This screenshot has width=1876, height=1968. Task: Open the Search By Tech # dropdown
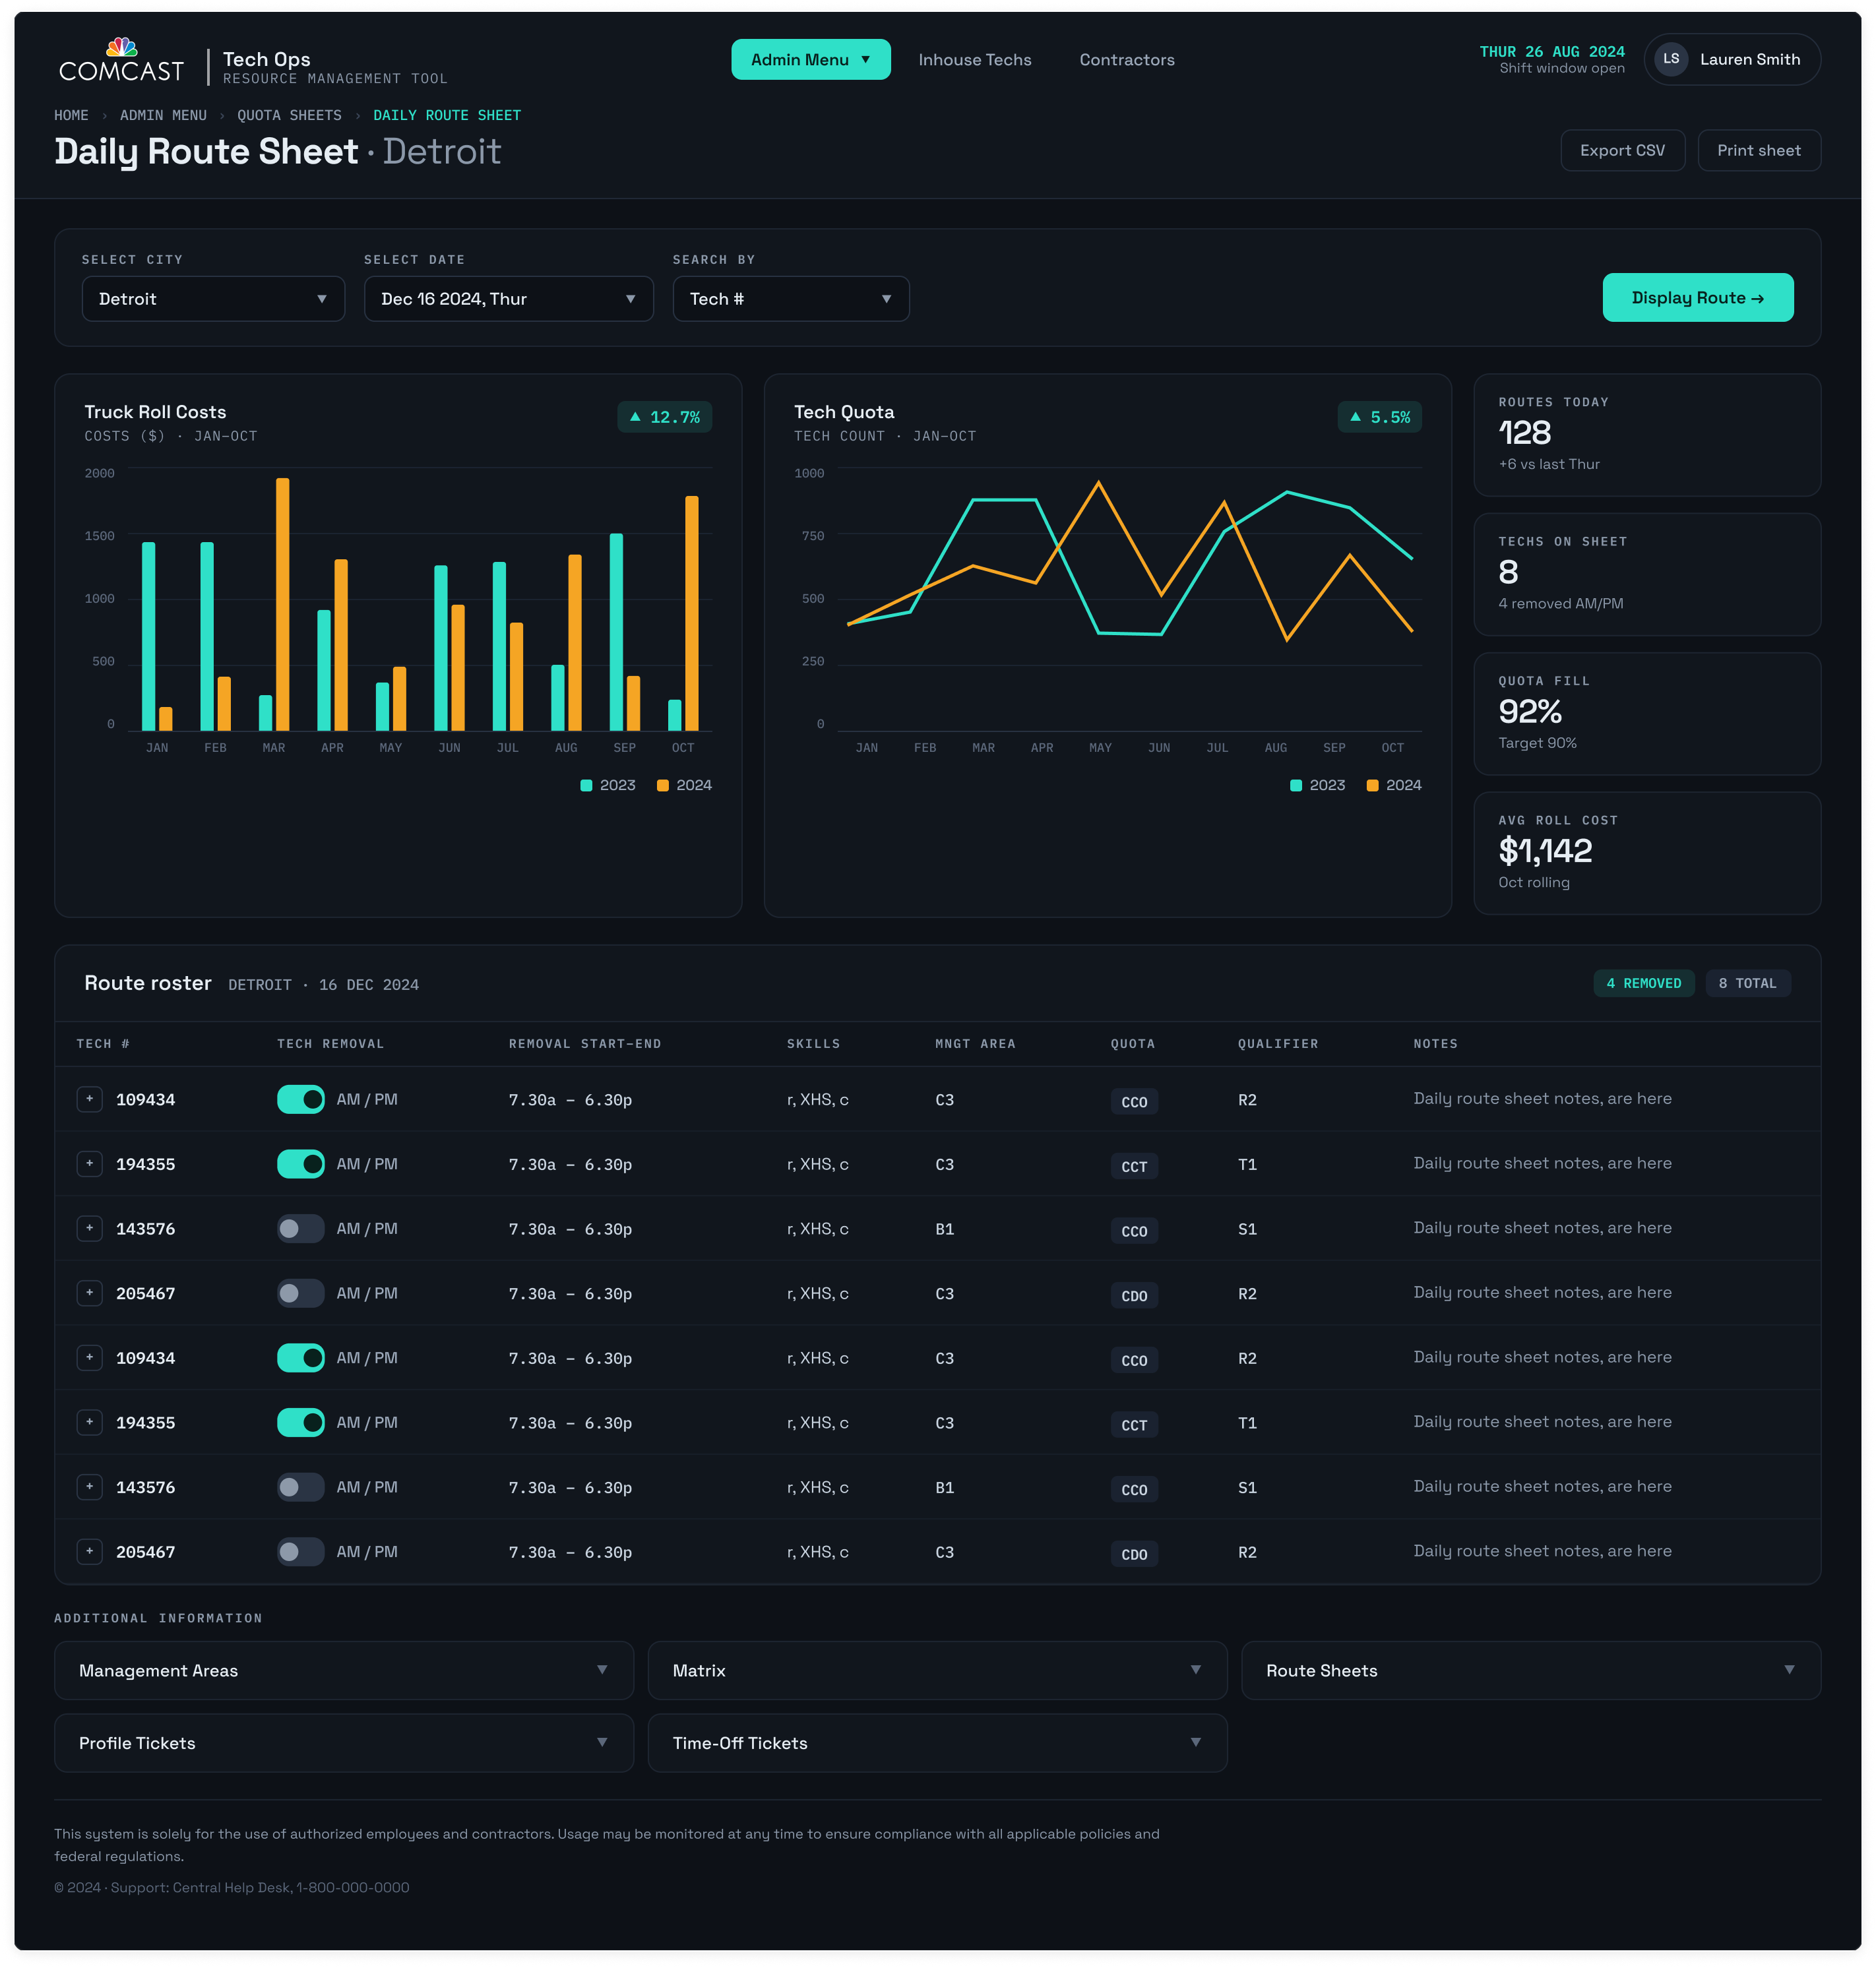[x=790, y=299]
